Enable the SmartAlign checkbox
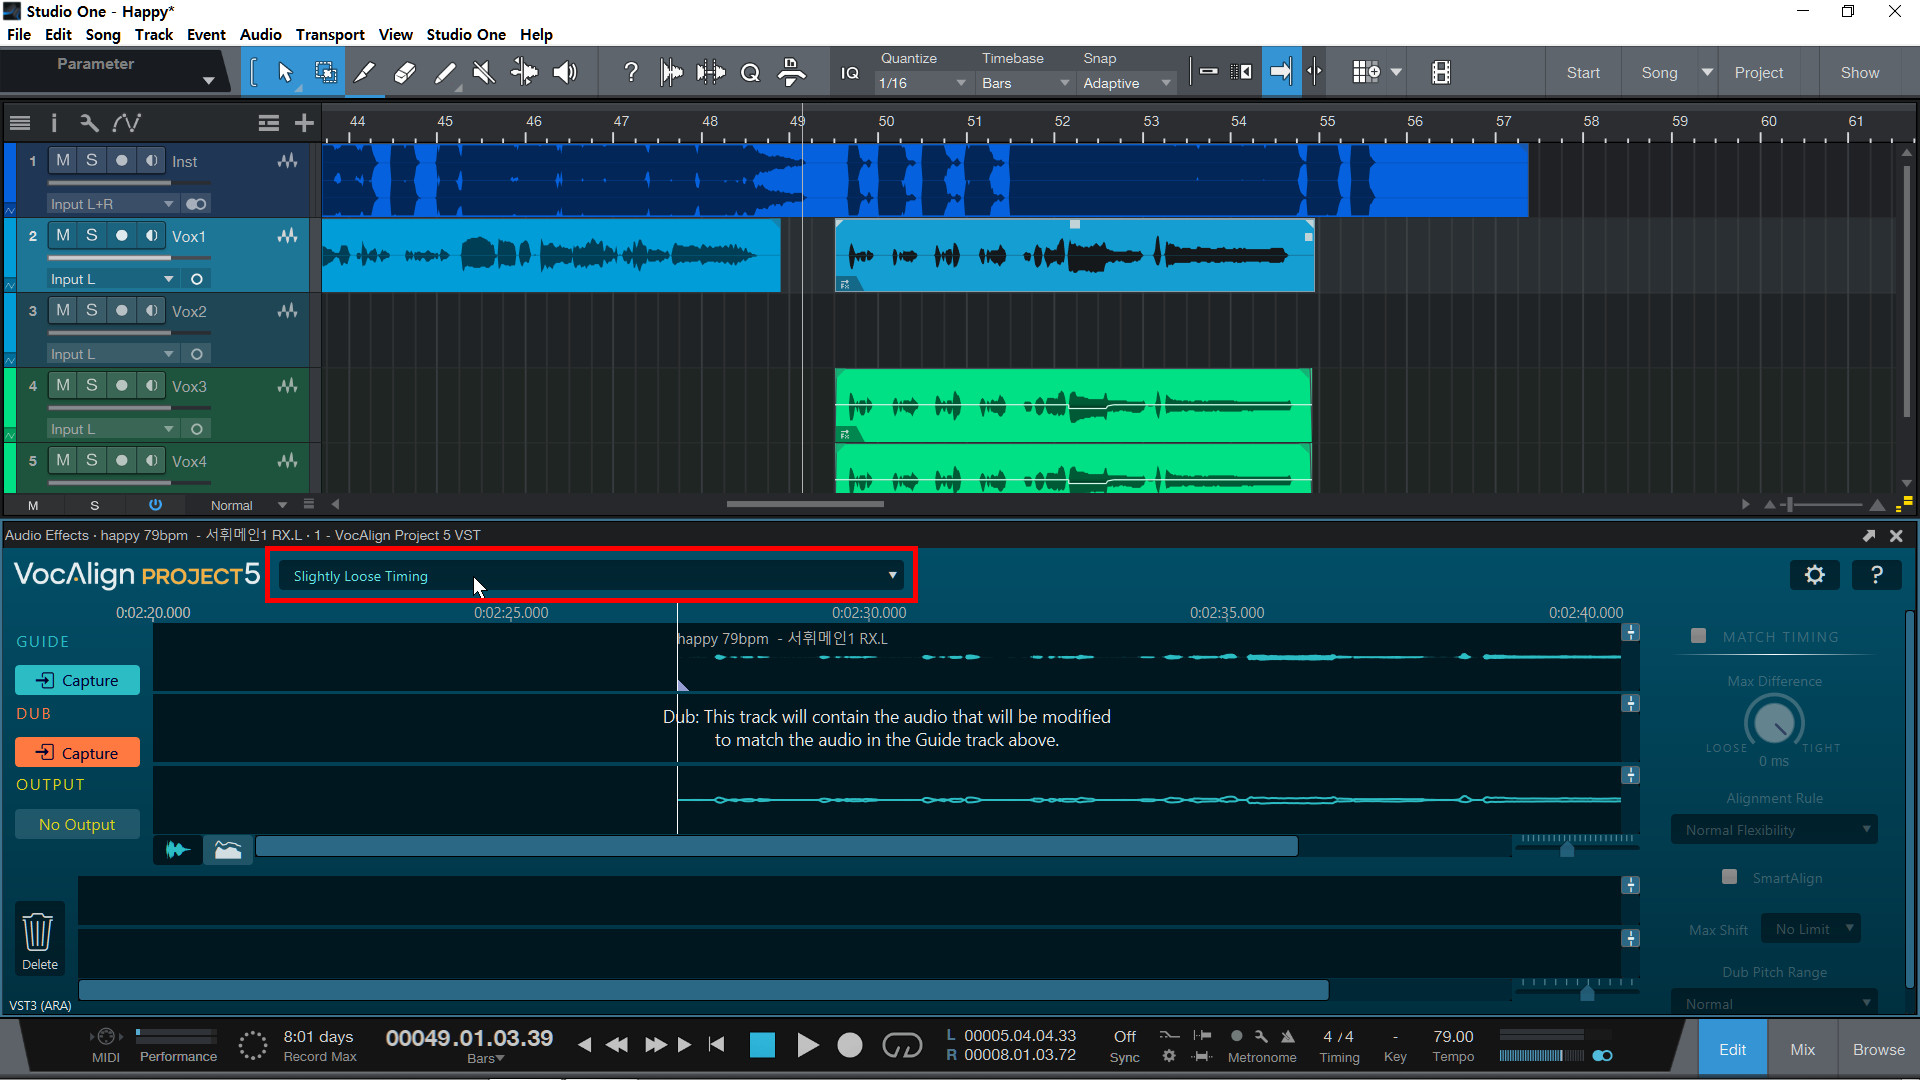Image resolution: width=1920 pixels, height=1080 pixels. 1729,877
